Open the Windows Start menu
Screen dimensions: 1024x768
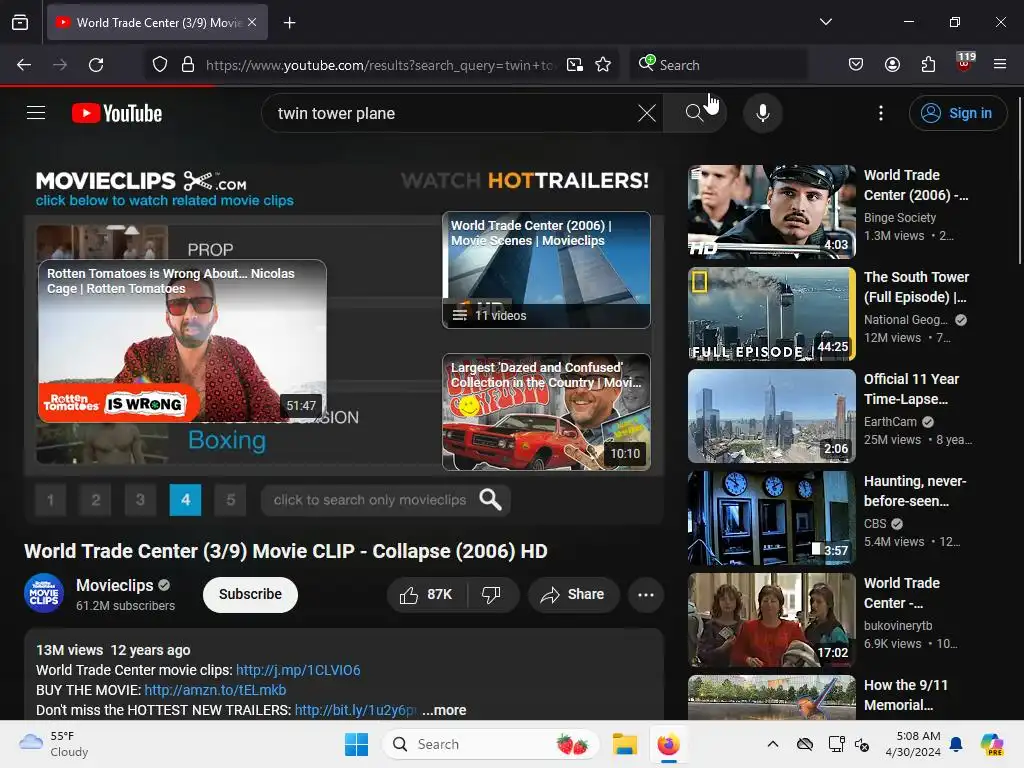coord(356,744)
